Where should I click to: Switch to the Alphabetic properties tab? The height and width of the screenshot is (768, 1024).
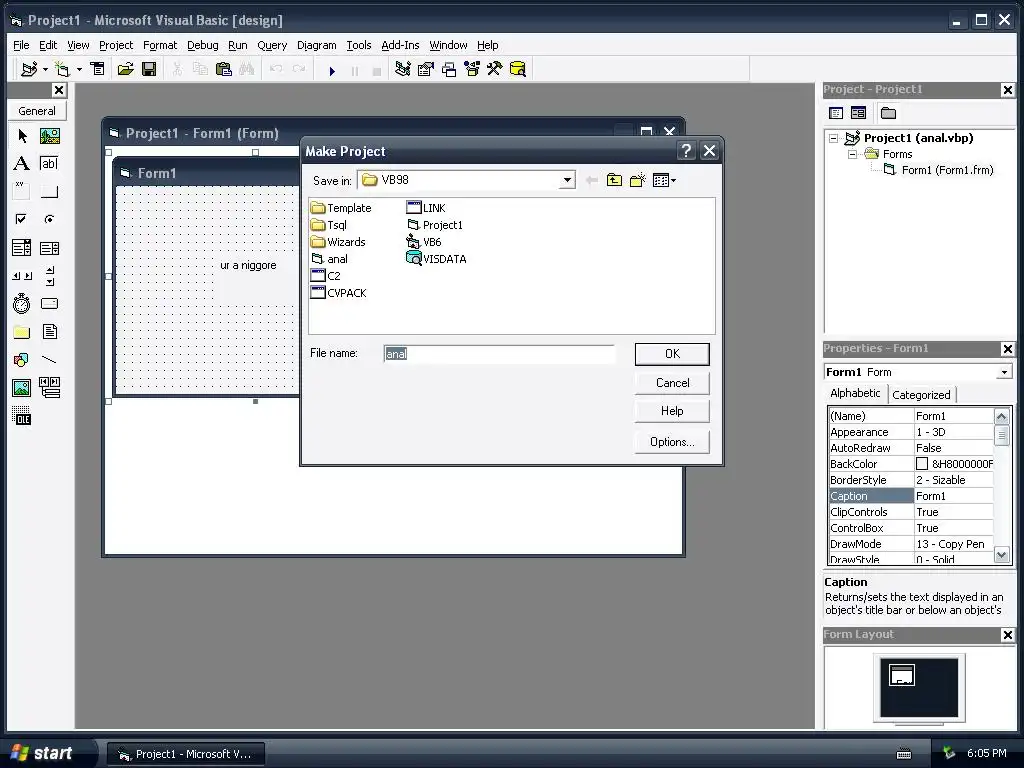click(855, 393)
